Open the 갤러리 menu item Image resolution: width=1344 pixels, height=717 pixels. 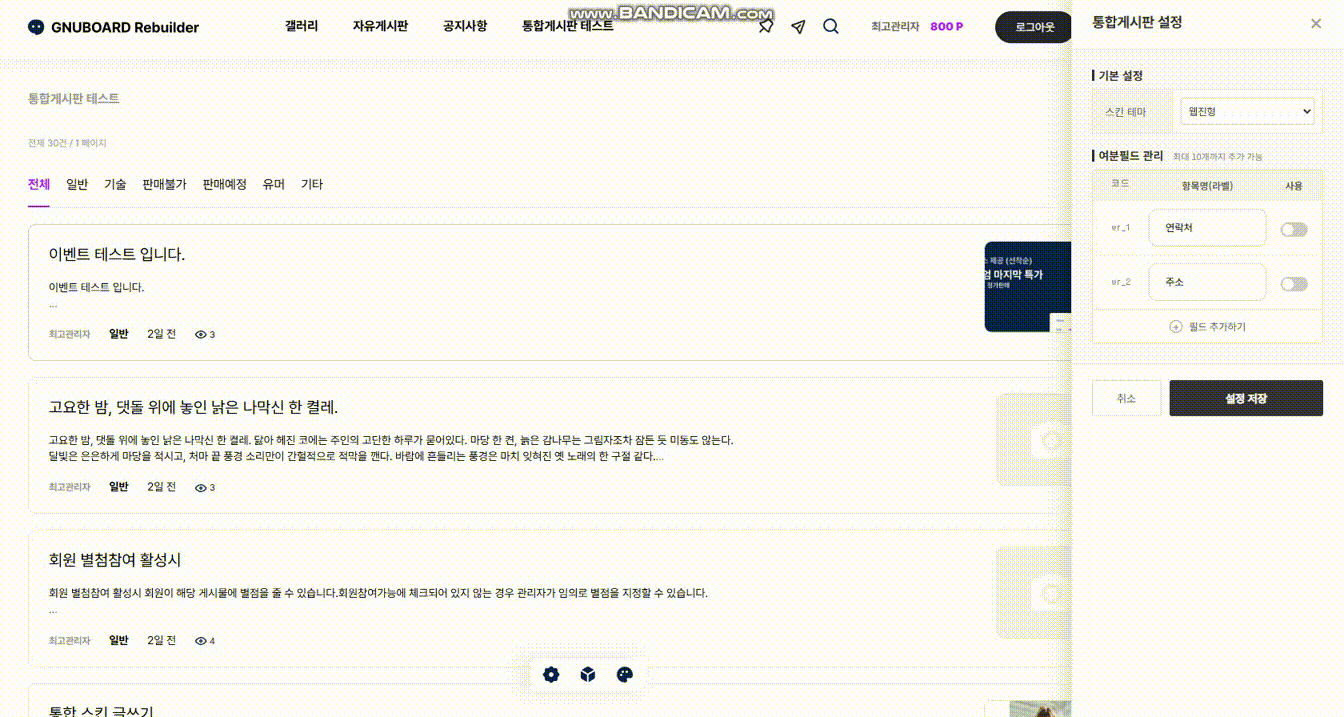tap(301, 26)
